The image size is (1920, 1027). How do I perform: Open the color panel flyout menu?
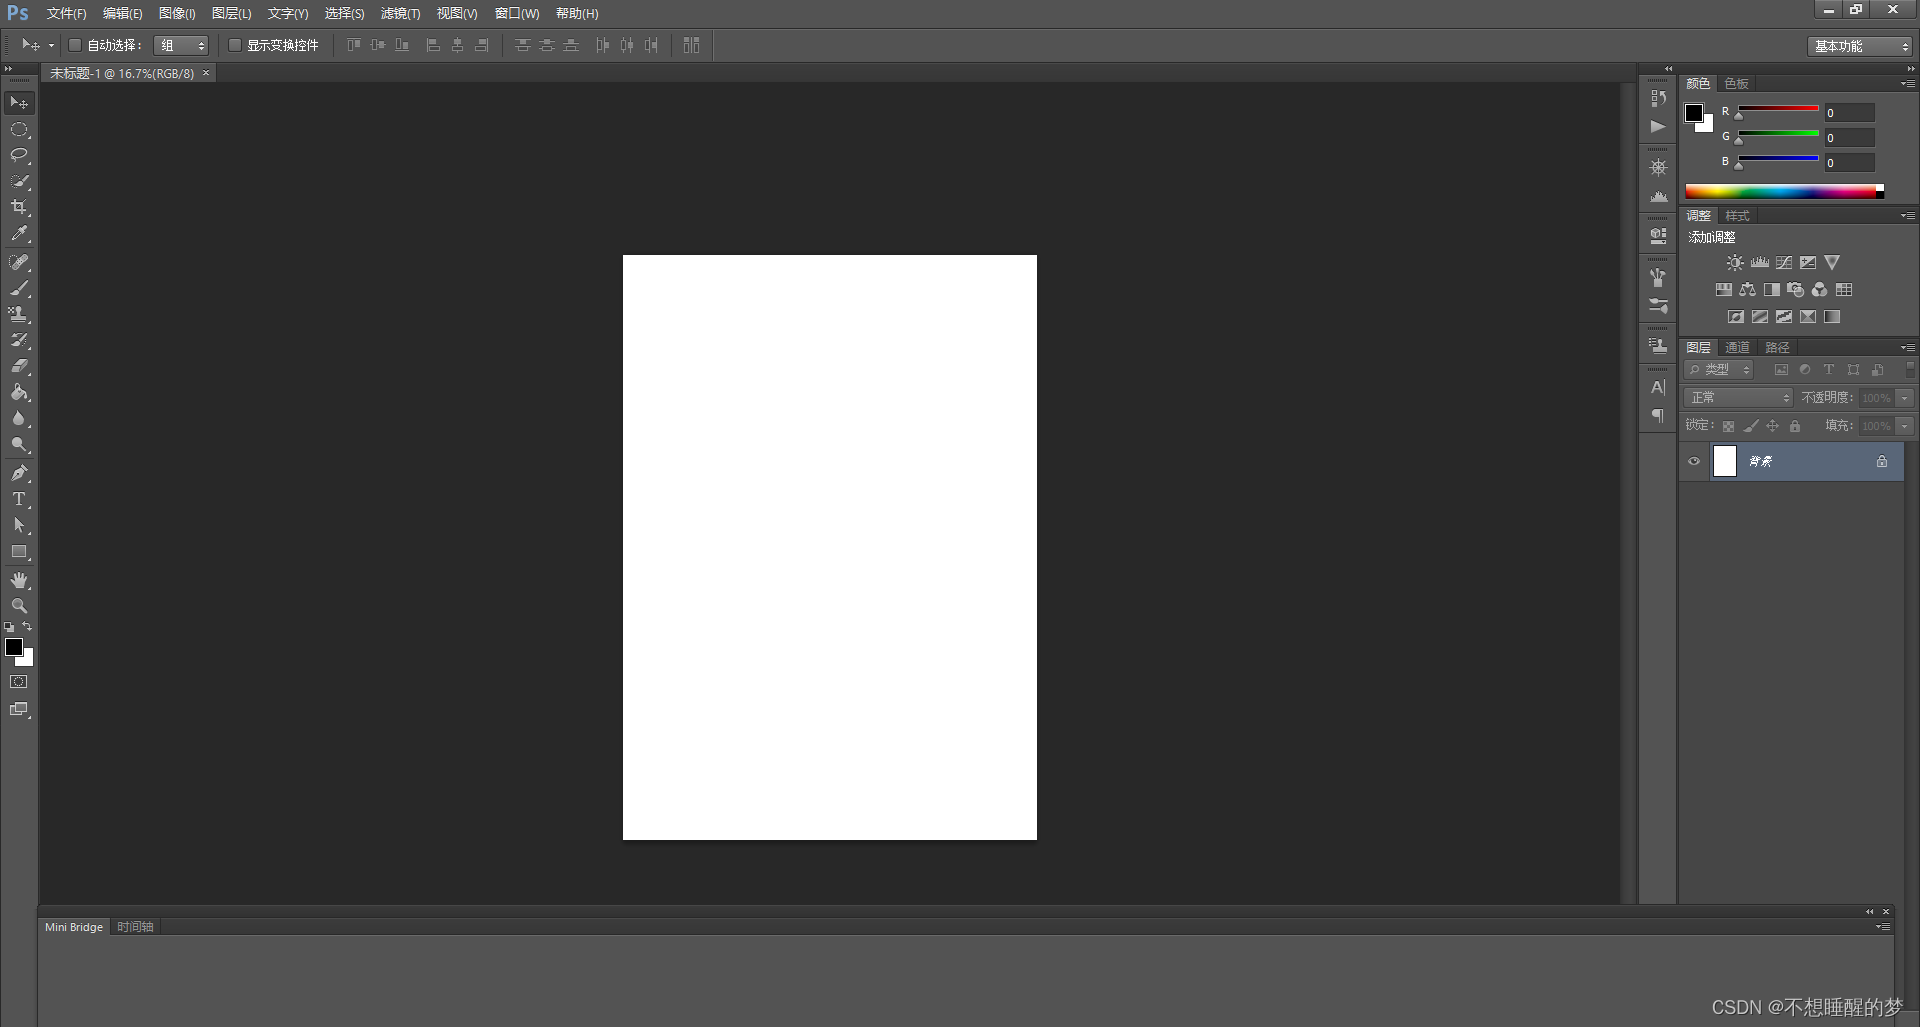1908,83
